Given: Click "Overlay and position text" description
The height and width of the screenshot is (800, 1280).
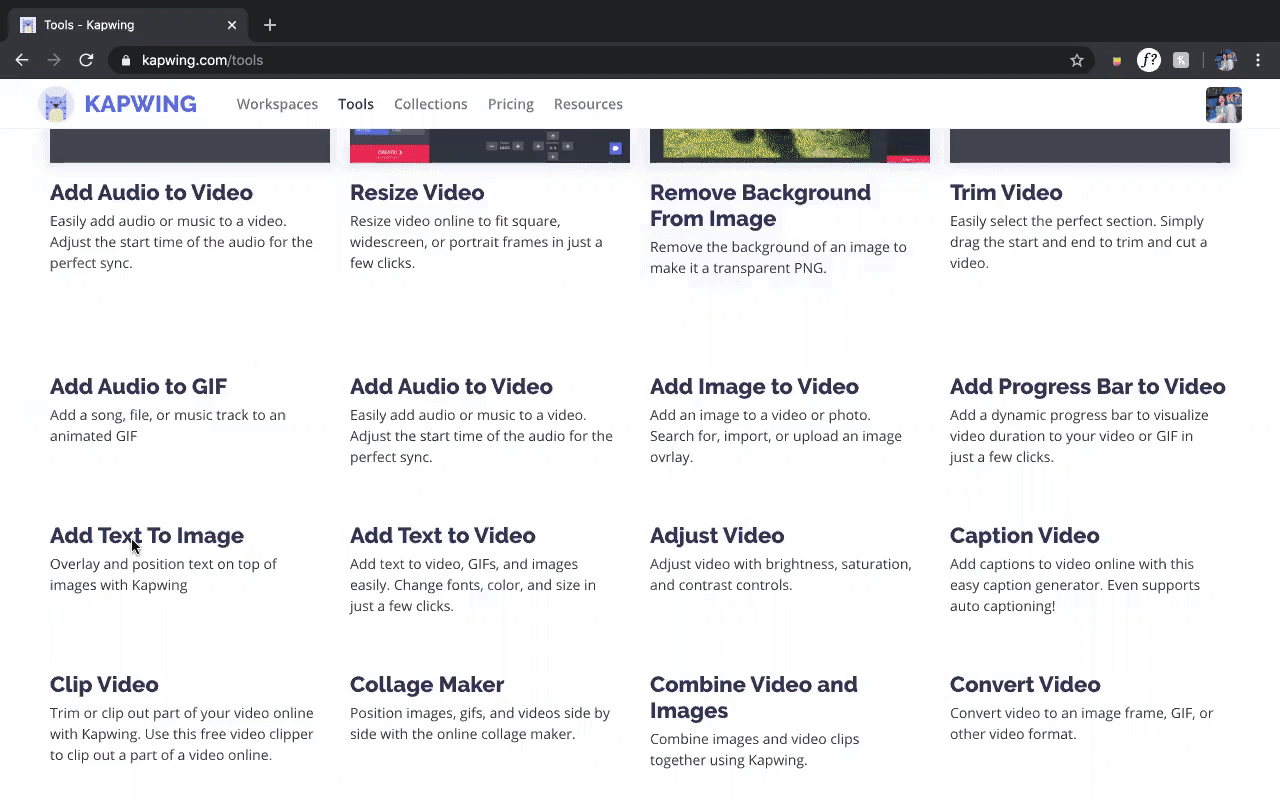Looking at the screenshot, I should [x=163, y=574].
